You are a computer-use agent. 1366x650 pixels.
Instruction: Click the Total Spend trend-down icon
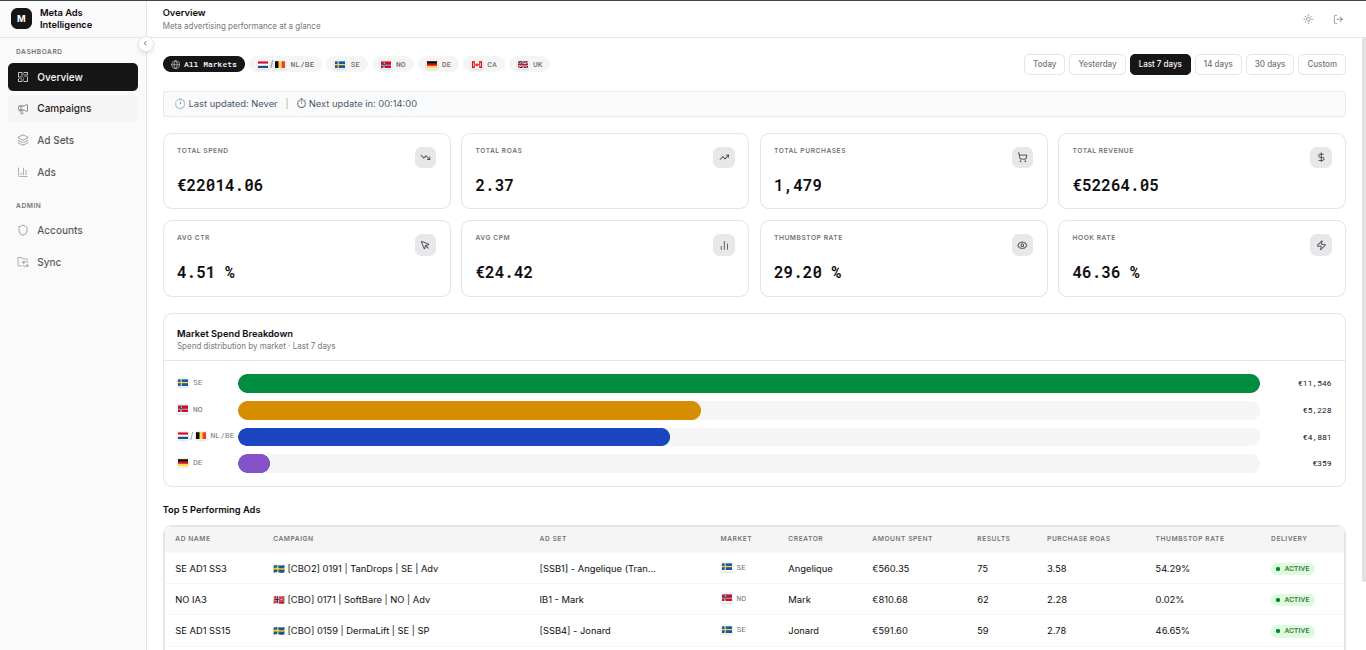[425, 157]
